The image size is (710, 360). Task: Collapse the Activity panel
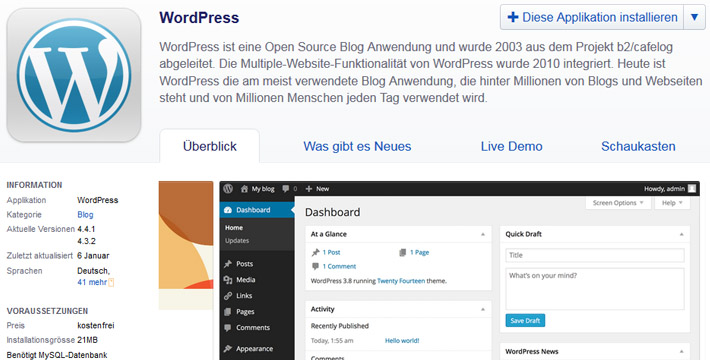click(x=483, y=309)
